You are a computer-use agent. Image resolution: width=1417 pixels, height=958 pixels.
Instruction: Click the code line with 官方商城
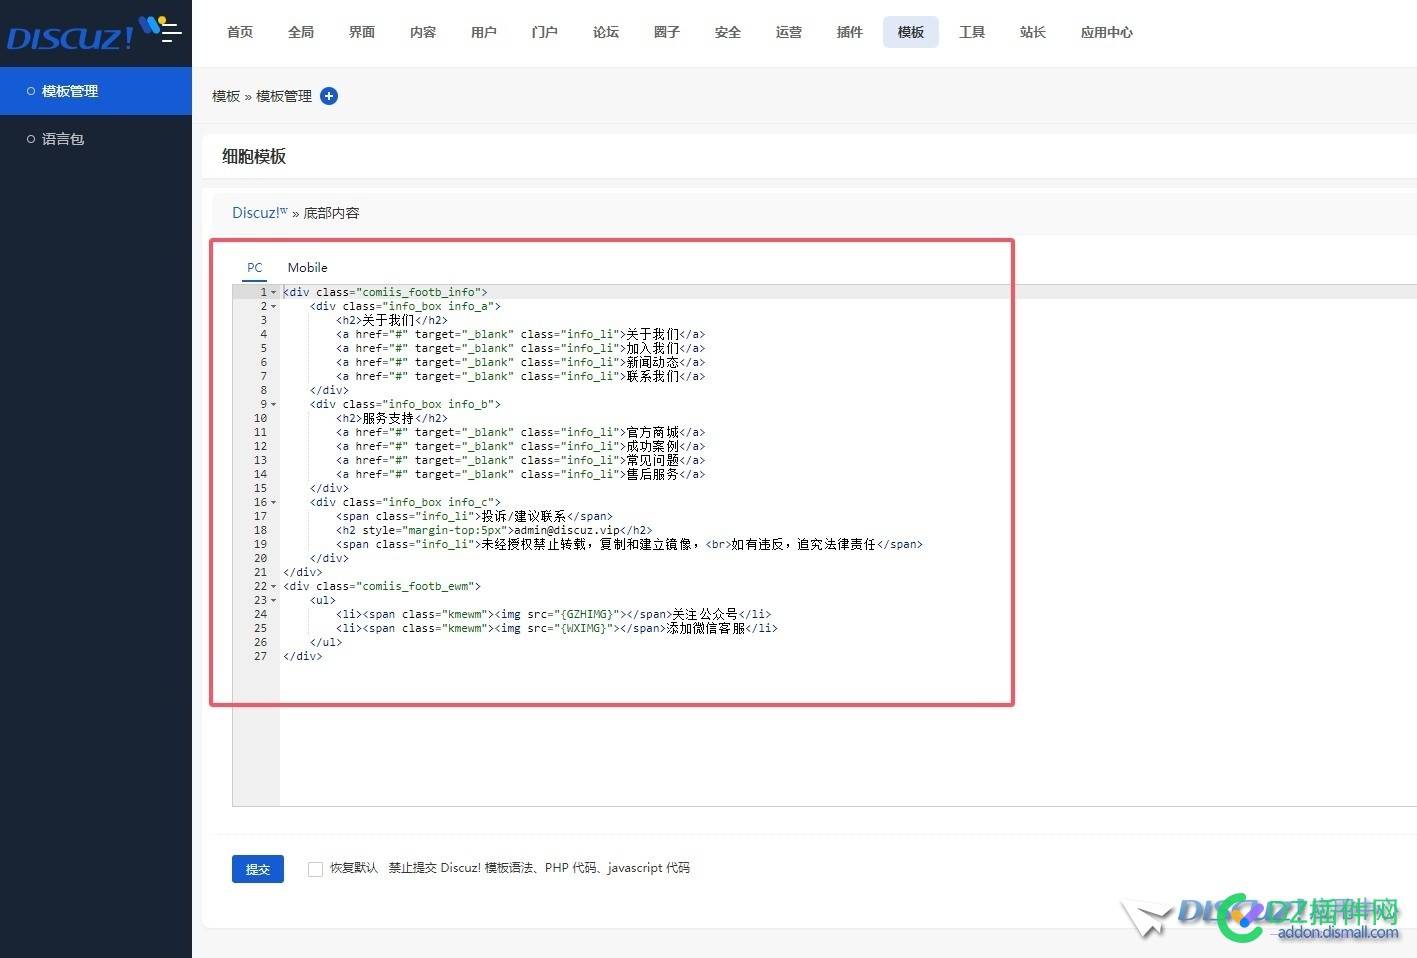point(520,433)
